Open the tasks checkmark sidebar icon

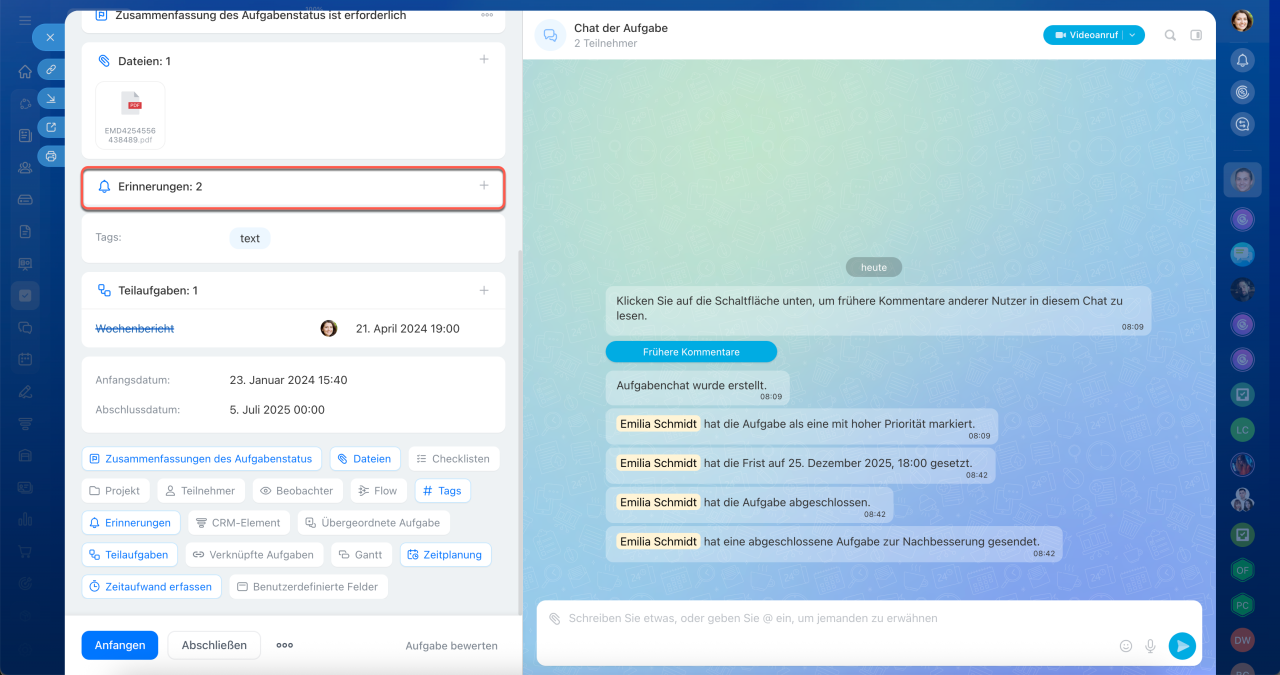pos(25,296)
